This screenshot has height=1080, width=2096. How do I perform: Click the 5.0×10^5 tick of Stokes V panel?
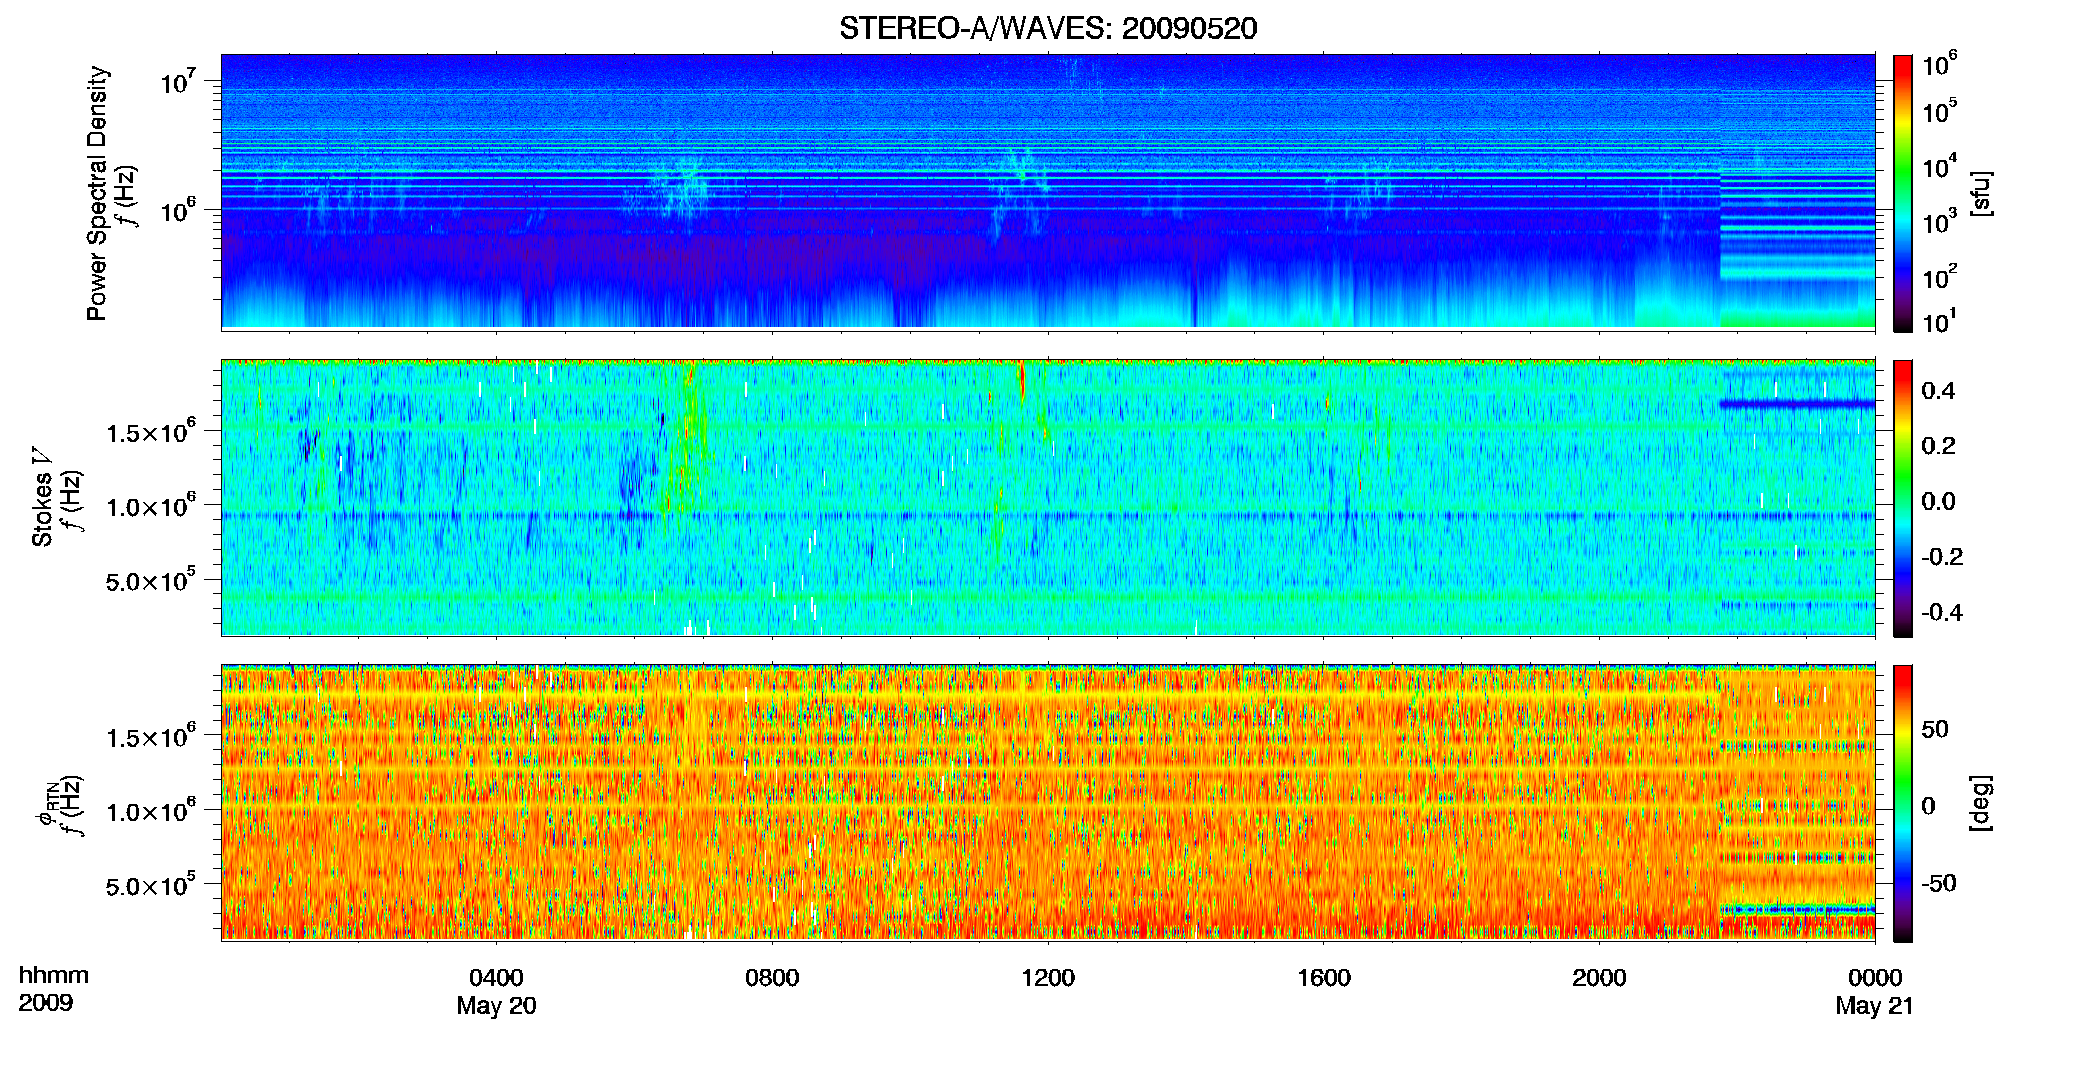pyautogui.click(x=150, y=580)
